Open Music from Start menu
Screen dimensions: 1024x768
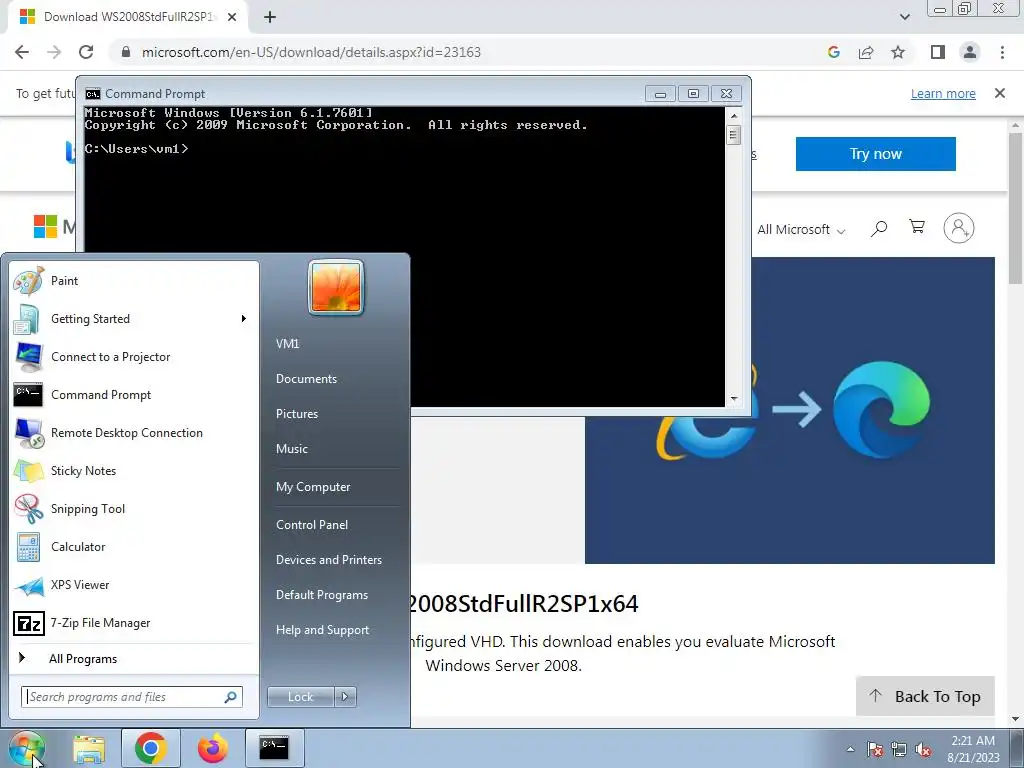click(x=291, y=449)
